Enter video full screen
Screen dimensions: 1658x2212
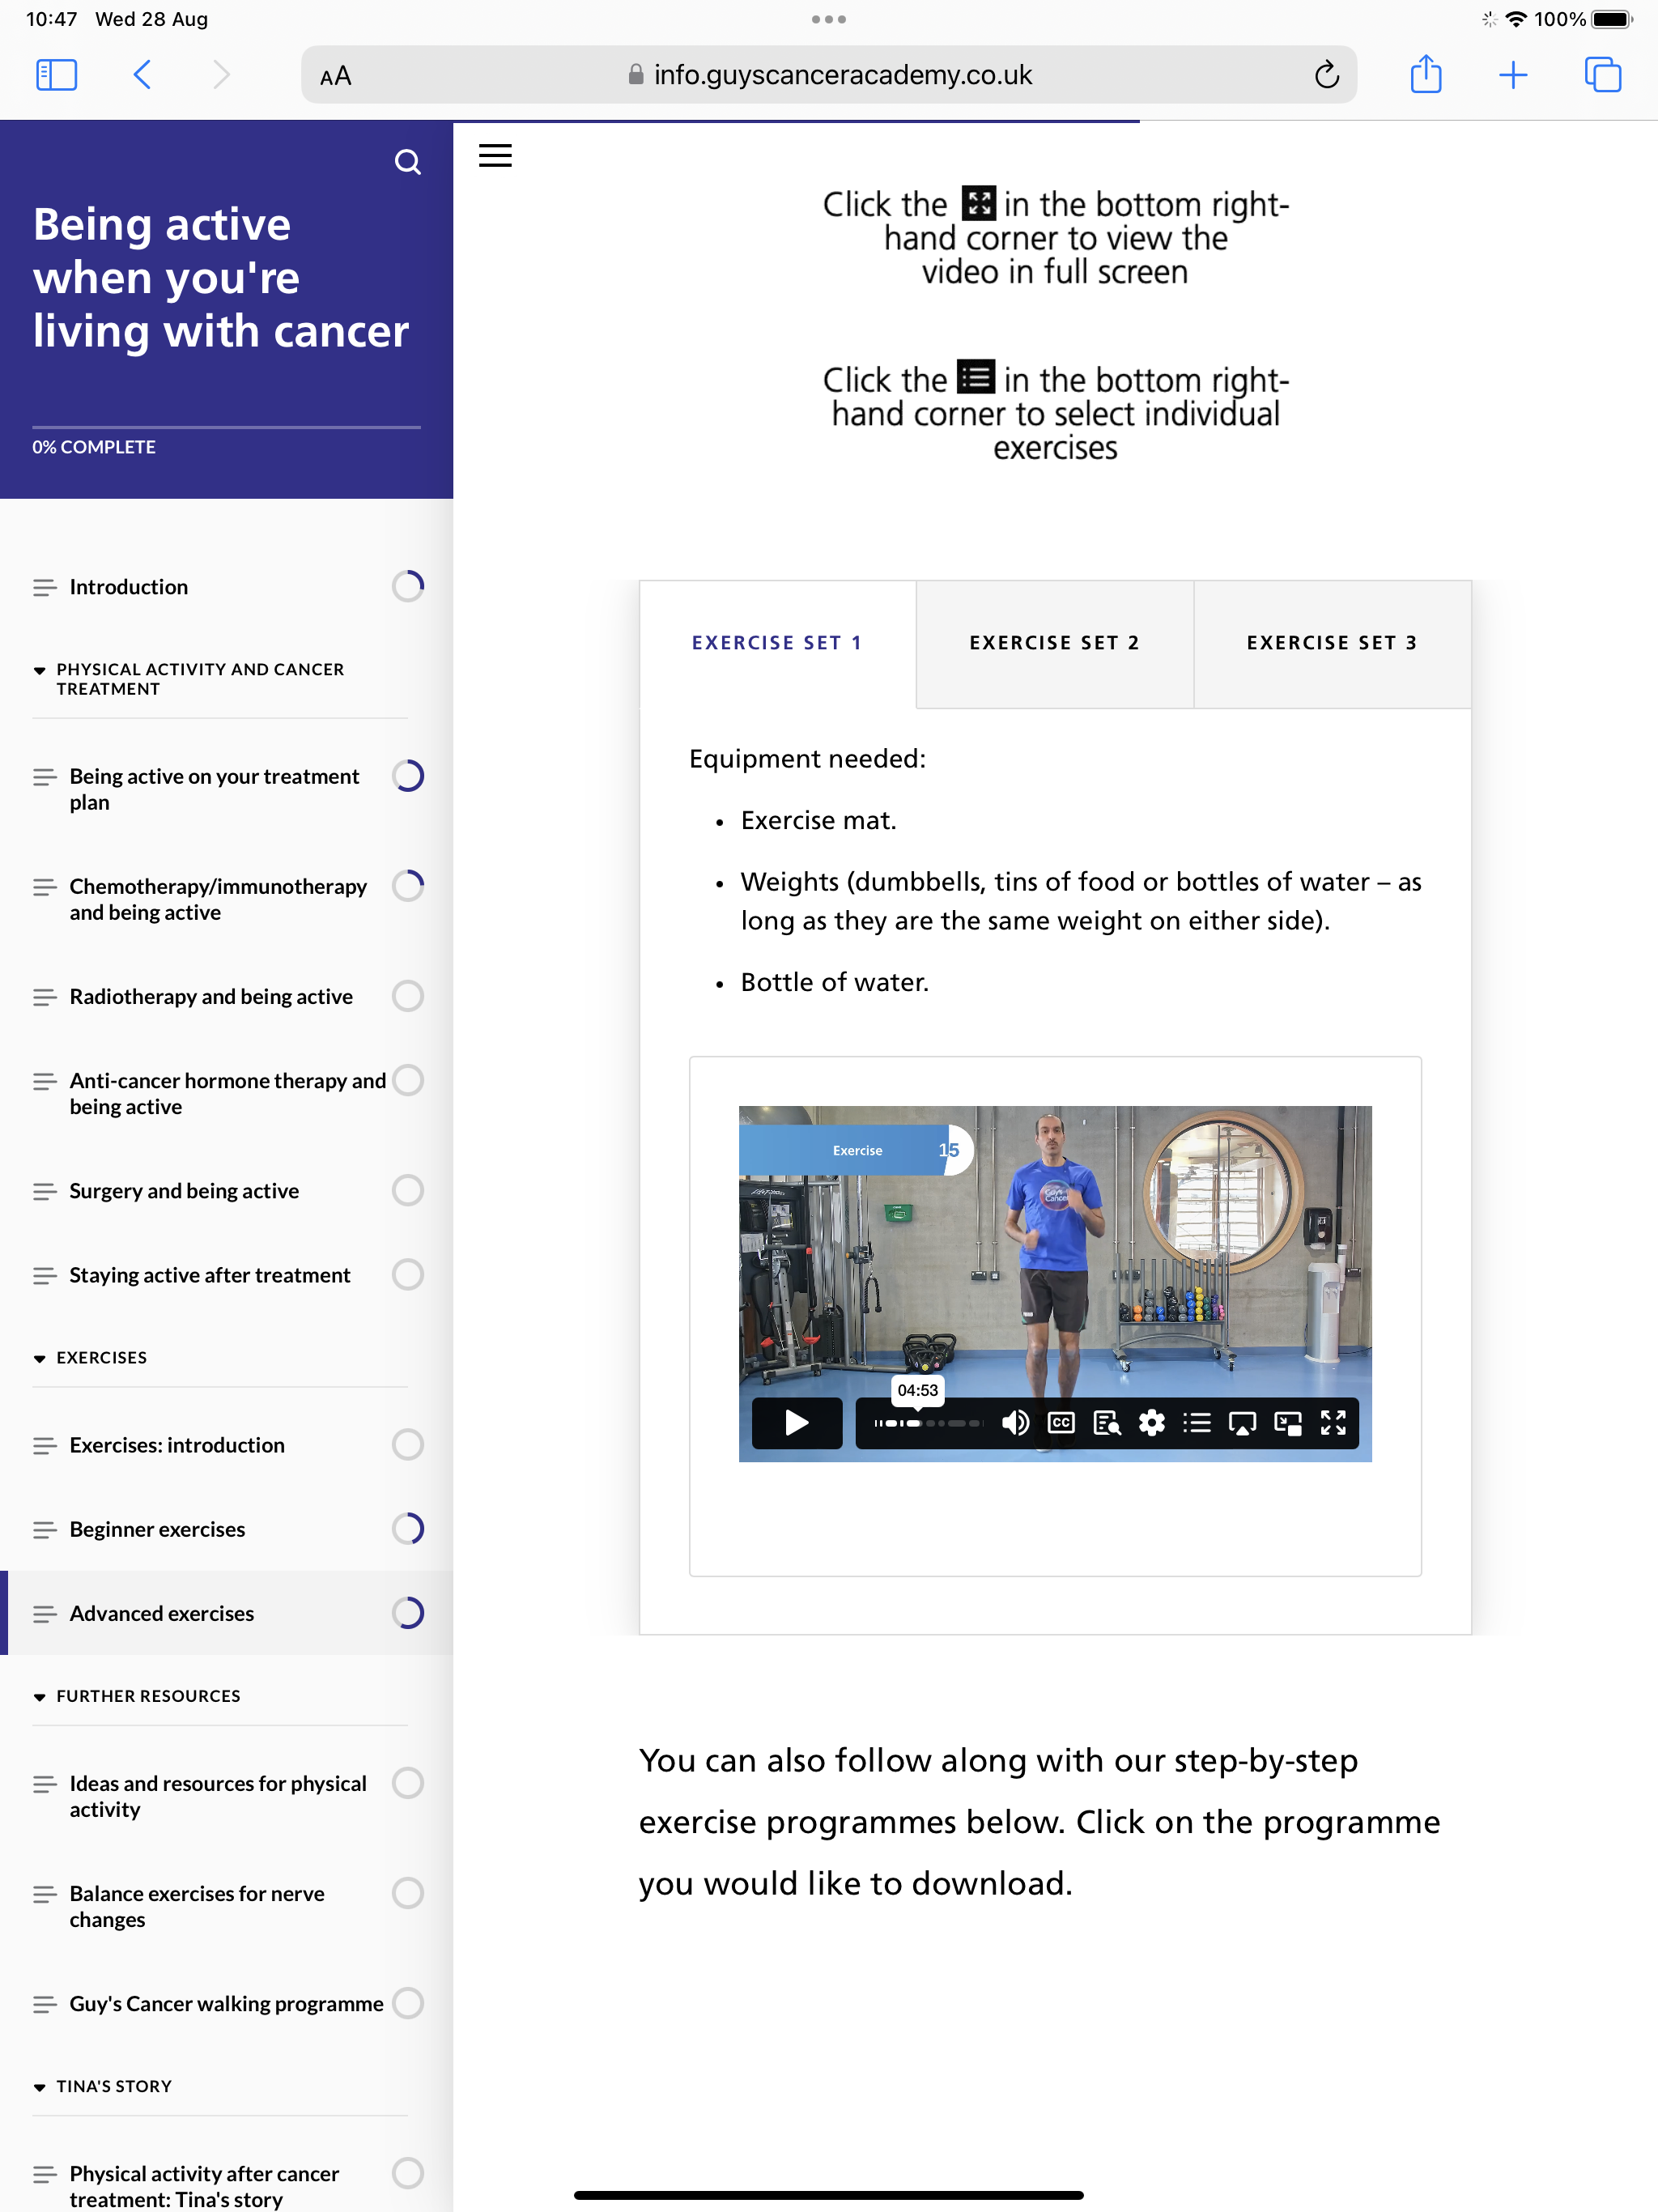pyautogui.click(x=1333, y=1422)
